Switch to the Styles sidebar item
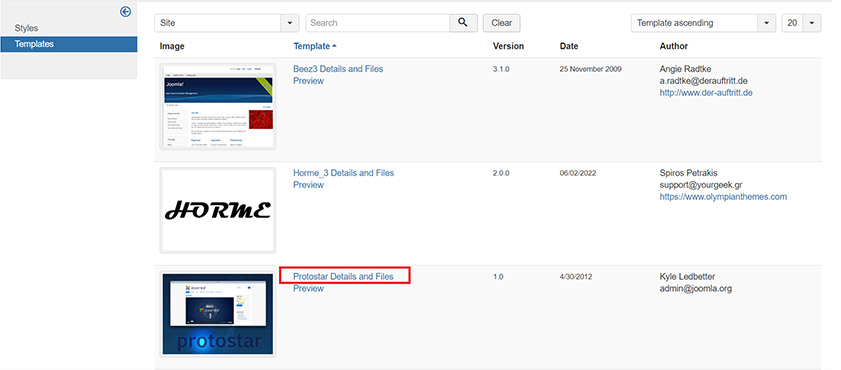The image size is (841, 370). (26, 28)
